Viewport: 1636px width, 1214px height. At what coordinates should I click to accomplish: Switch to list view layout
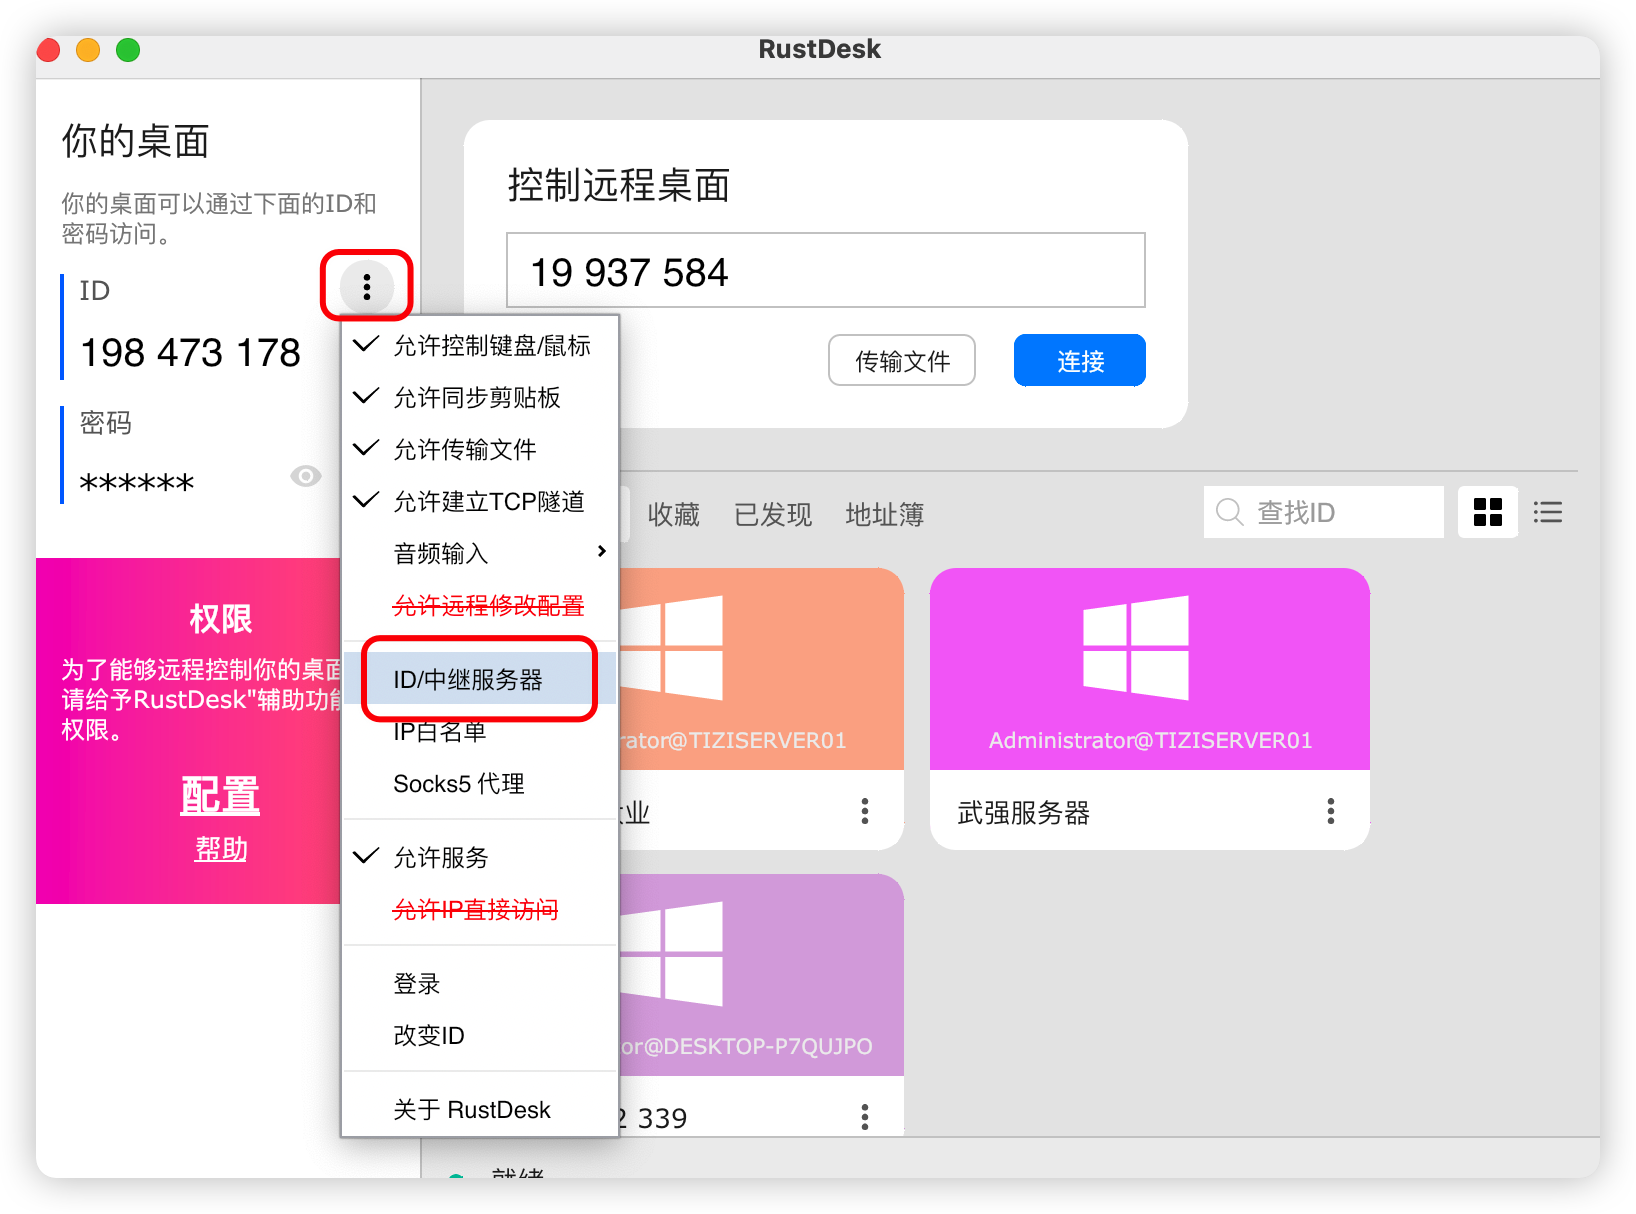(1547, 512)
